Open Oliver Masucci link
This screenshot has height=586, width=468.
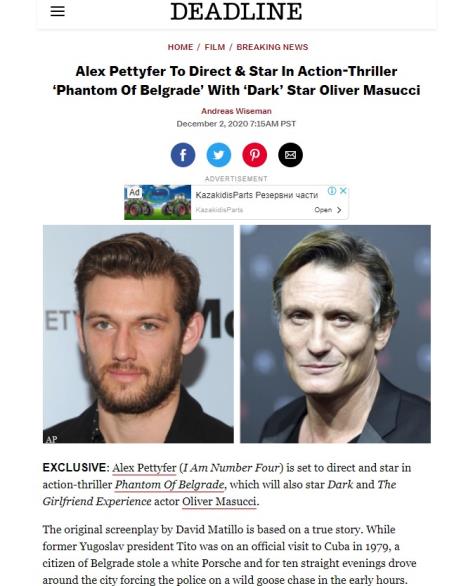point(219,502)
